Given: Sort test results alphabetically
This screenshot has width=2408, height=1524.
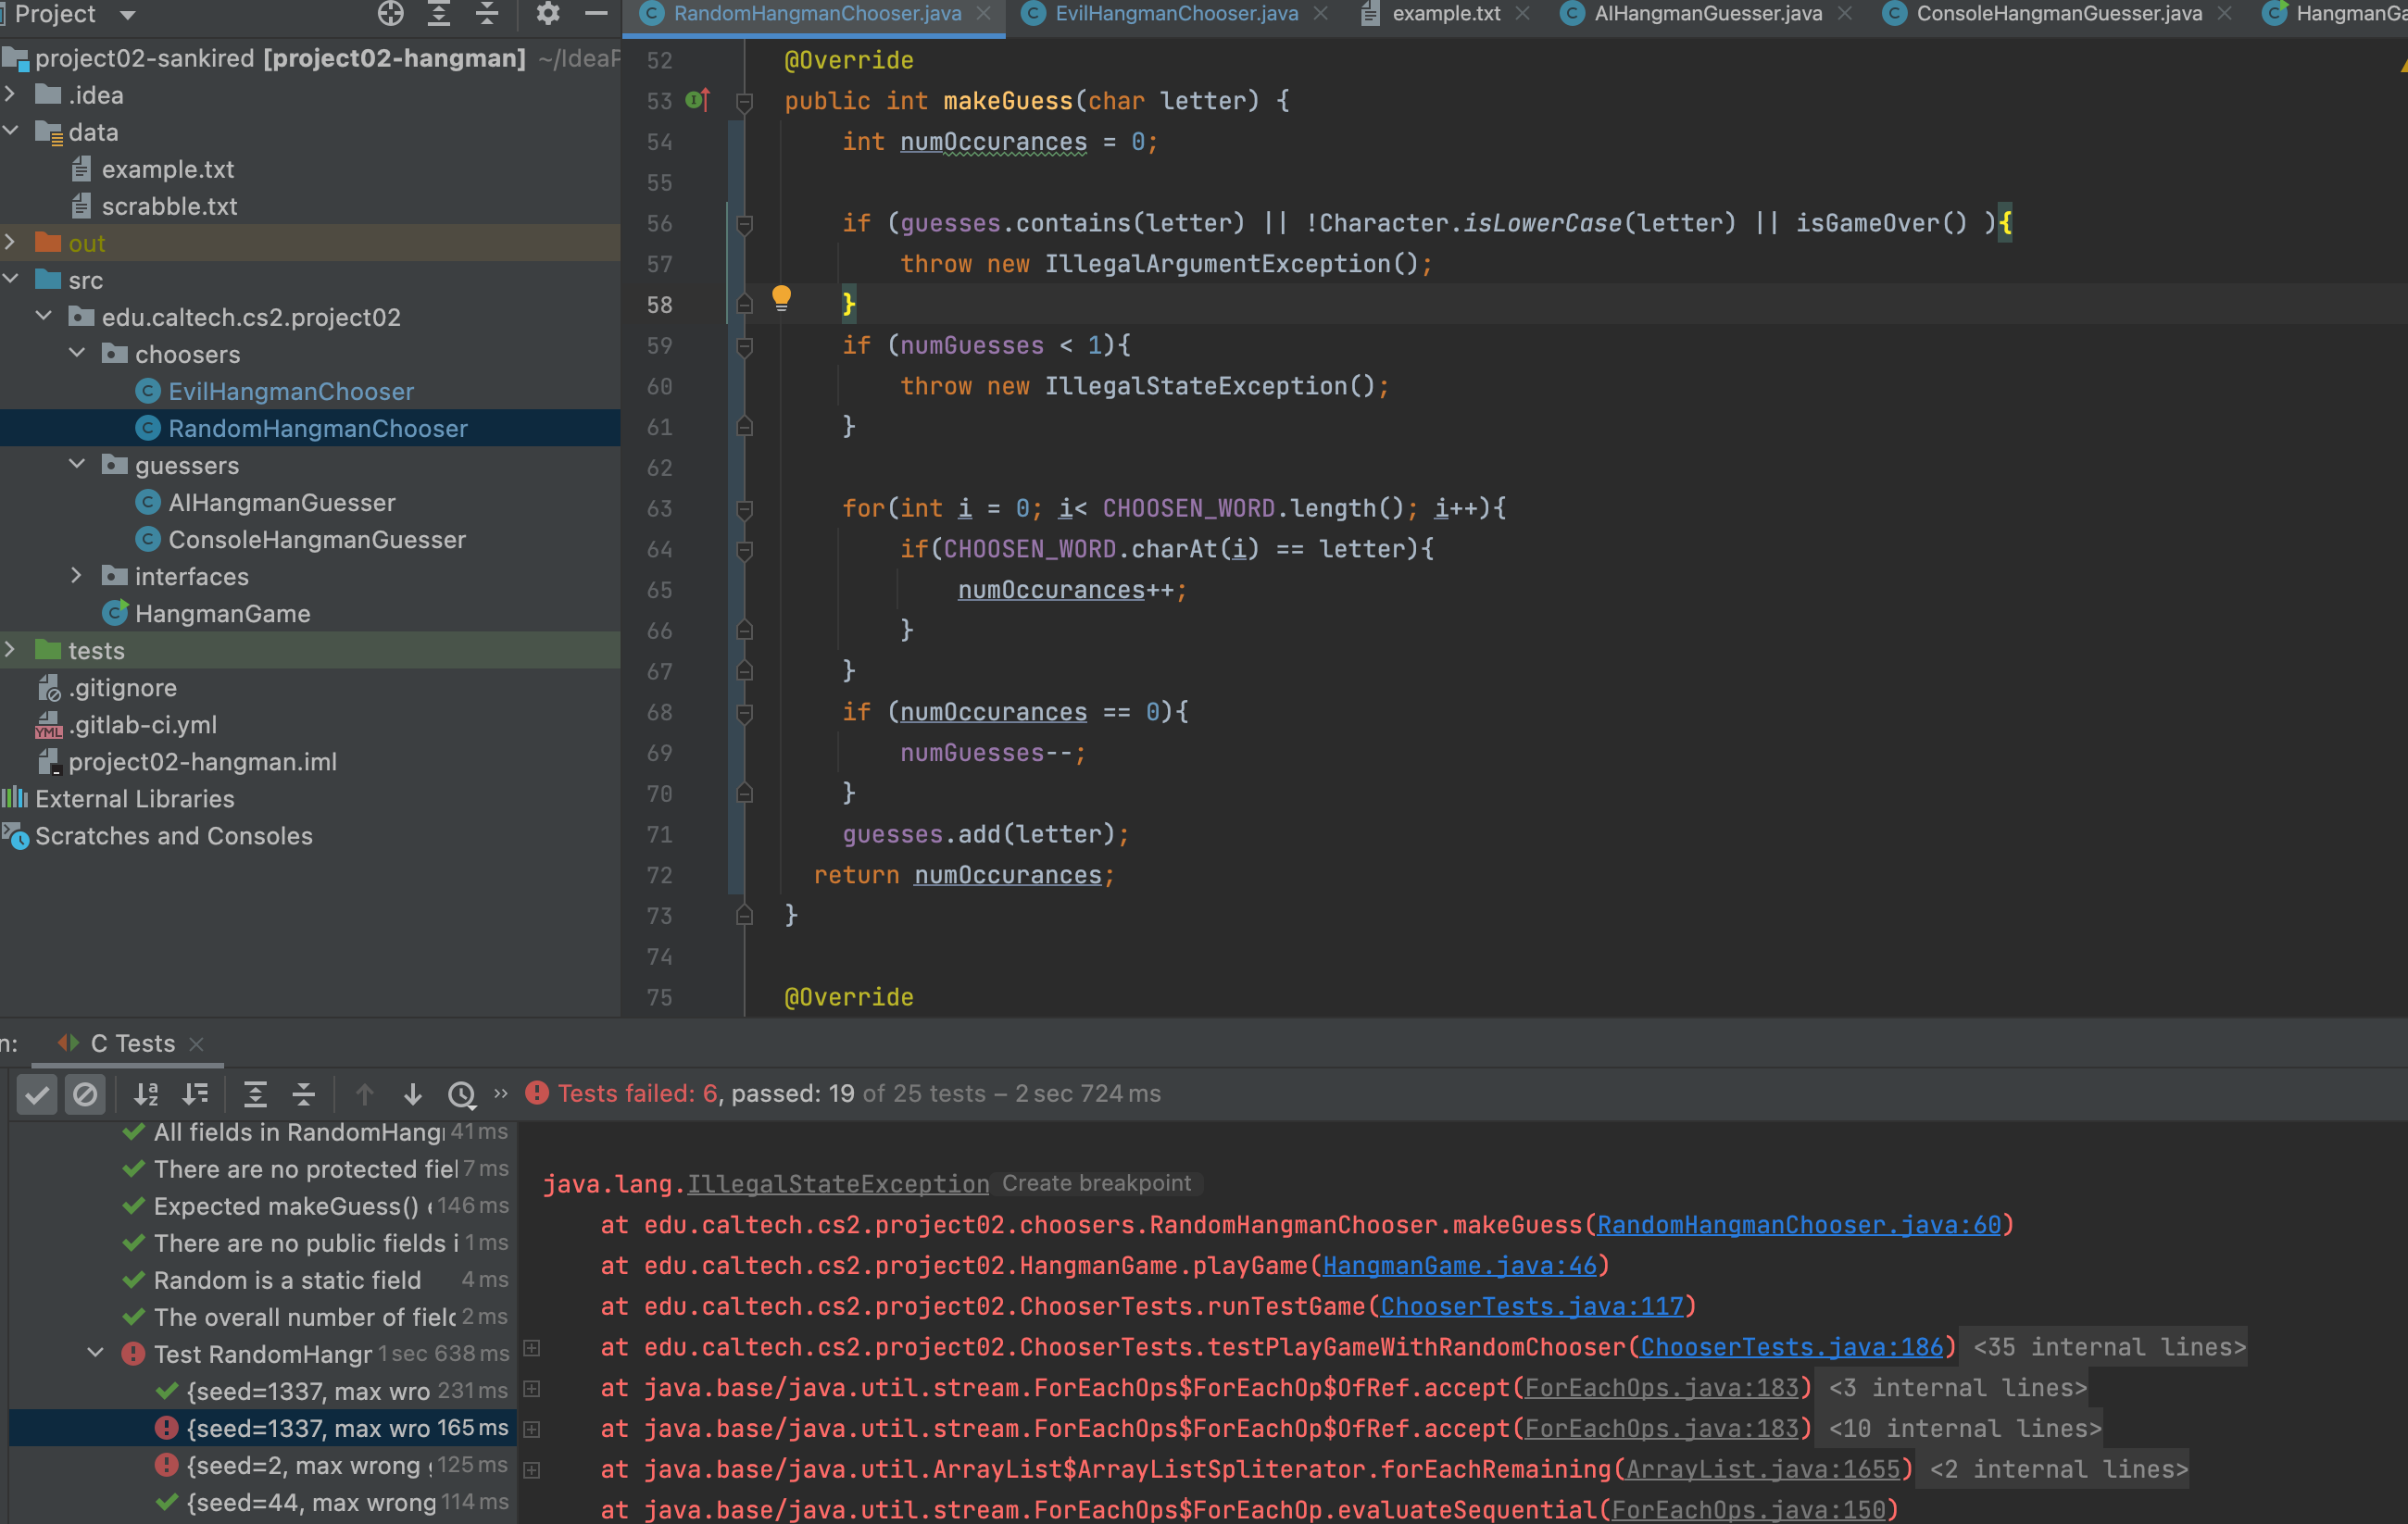Looking at the screenshot, I should tap(146, 1094).
